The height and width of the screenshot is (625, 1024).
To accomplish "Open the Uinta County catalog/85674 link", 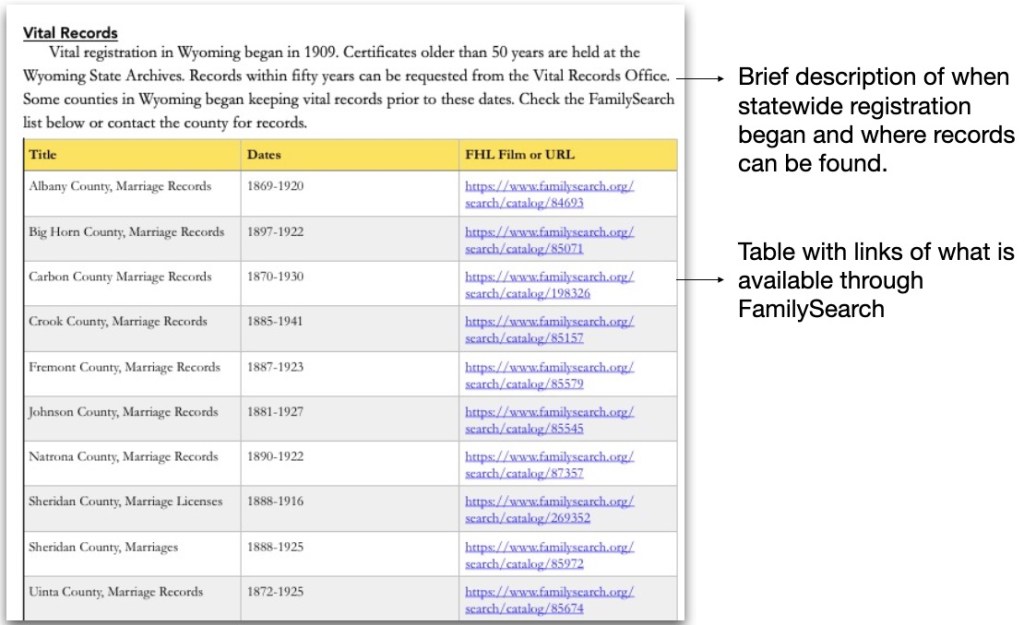I will (x=549, y=599).
